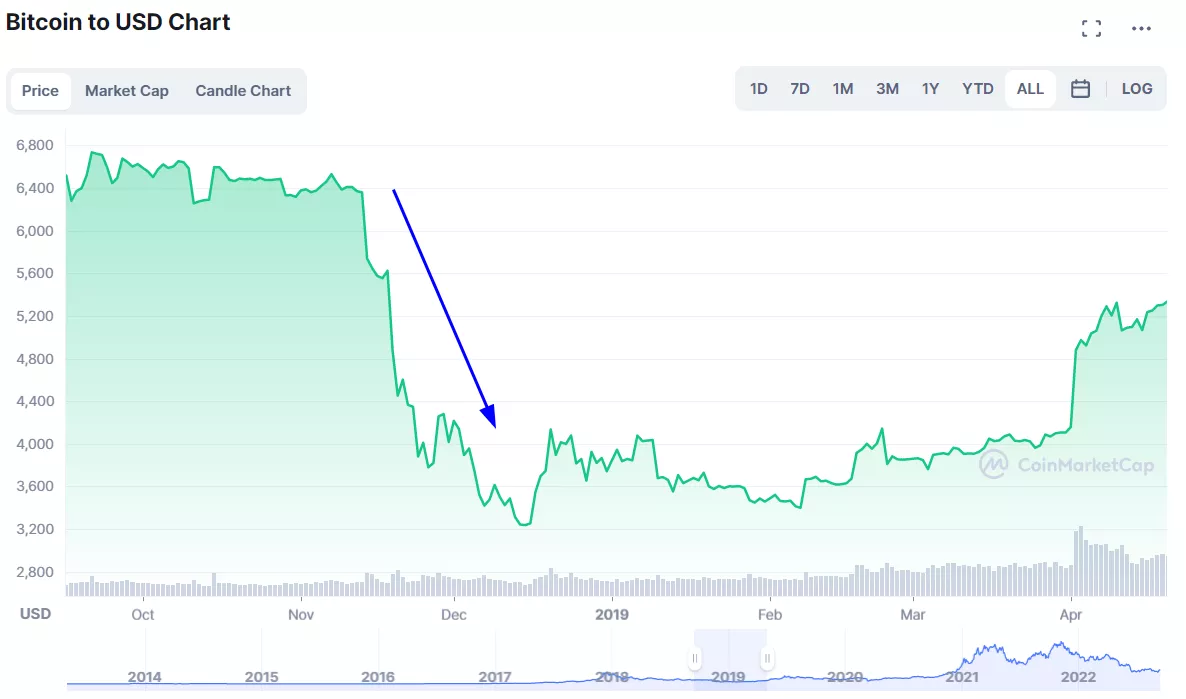The image size is (1186, 699).
Task: Switch to the Market Cap tab
Action: 127,91
